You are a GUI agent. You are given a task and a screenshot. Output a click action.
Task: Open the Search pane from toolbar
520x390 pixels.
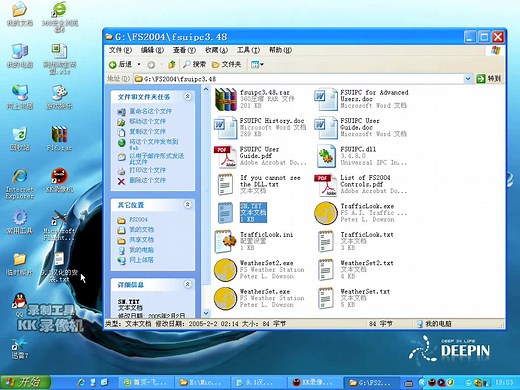point(194,64)
